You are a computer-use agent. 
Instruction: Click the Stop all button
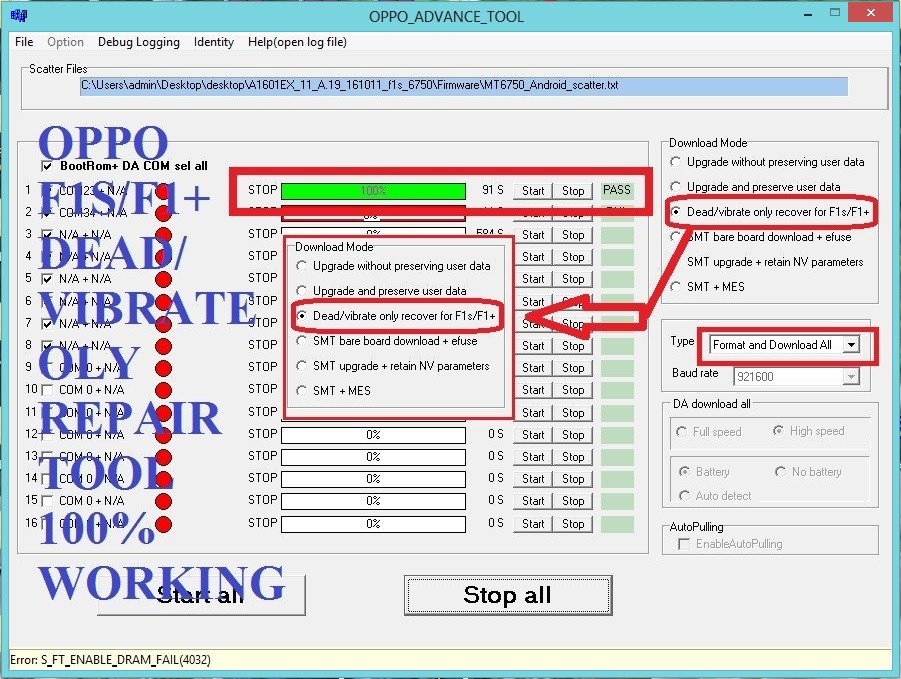[x=508, y=595]
